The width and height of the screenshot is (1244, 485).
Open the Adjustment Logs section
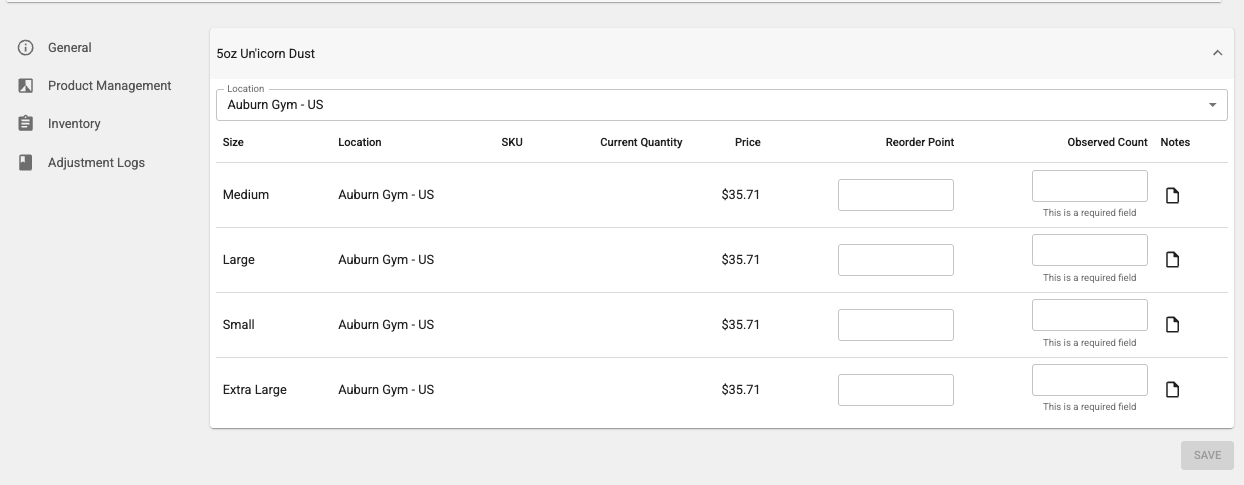tap(96, 162)
